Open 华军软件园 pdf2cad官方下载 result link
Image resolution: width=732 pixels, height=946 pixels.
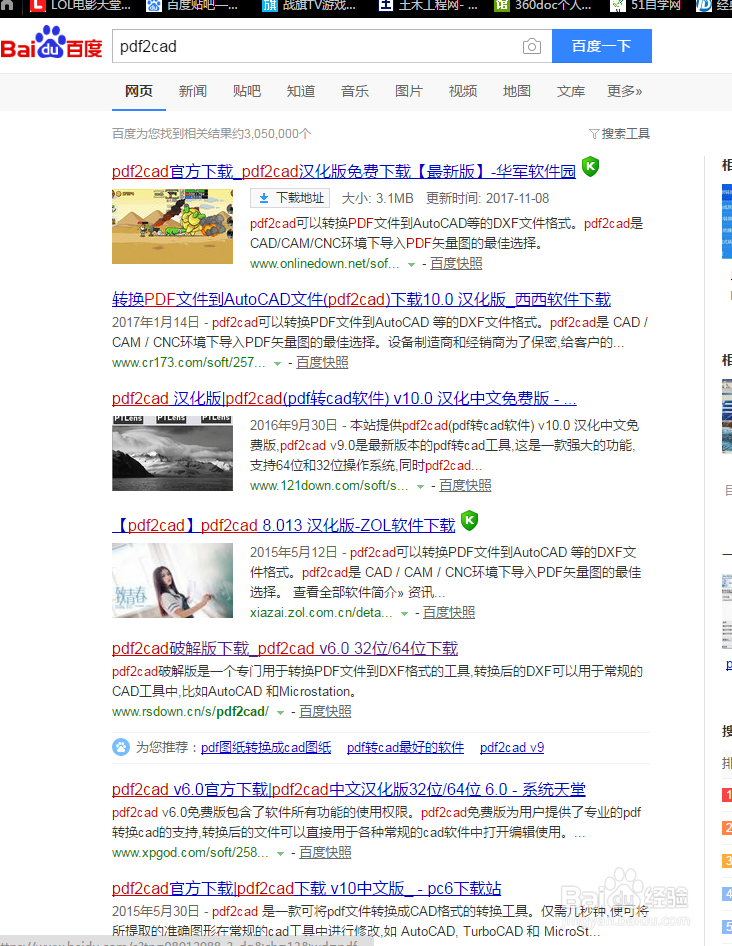(344, 171)
